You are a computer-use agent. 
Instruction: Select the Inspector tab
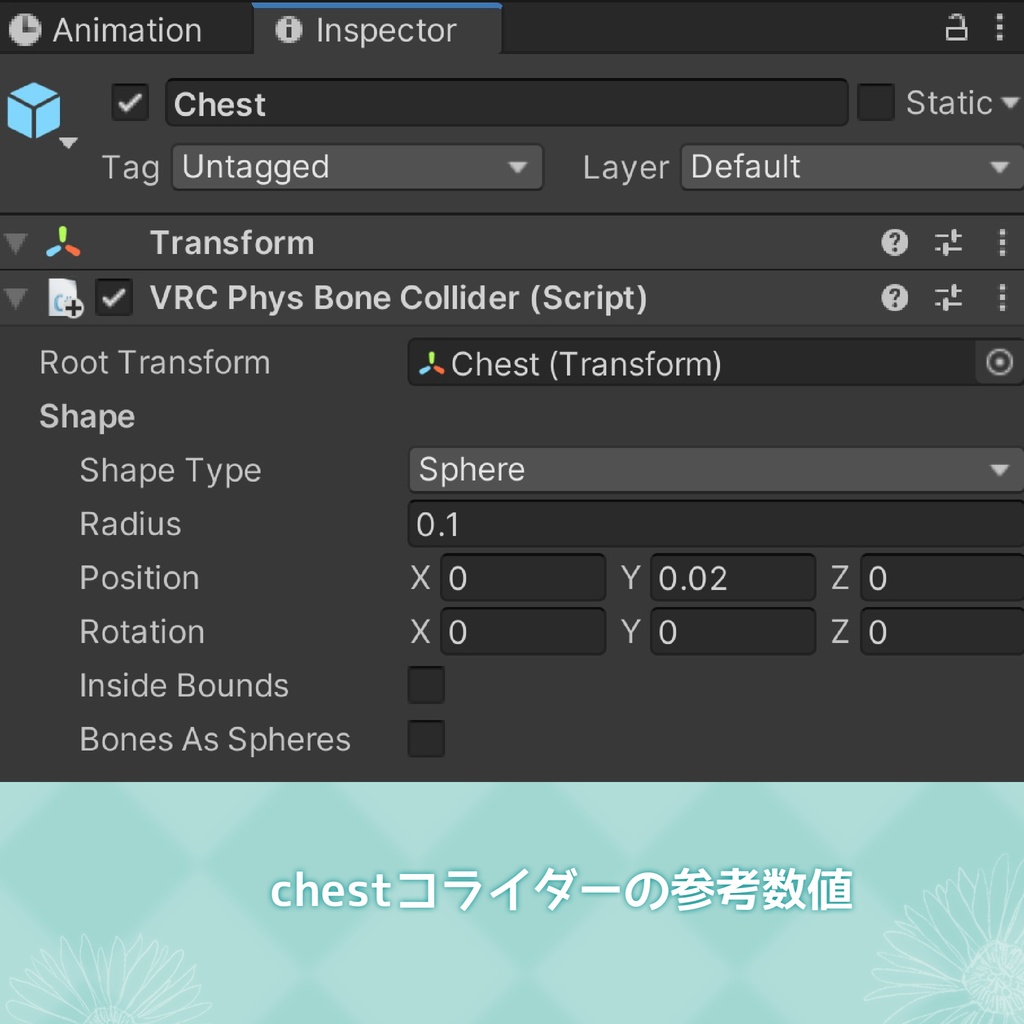tap(377, 30)
